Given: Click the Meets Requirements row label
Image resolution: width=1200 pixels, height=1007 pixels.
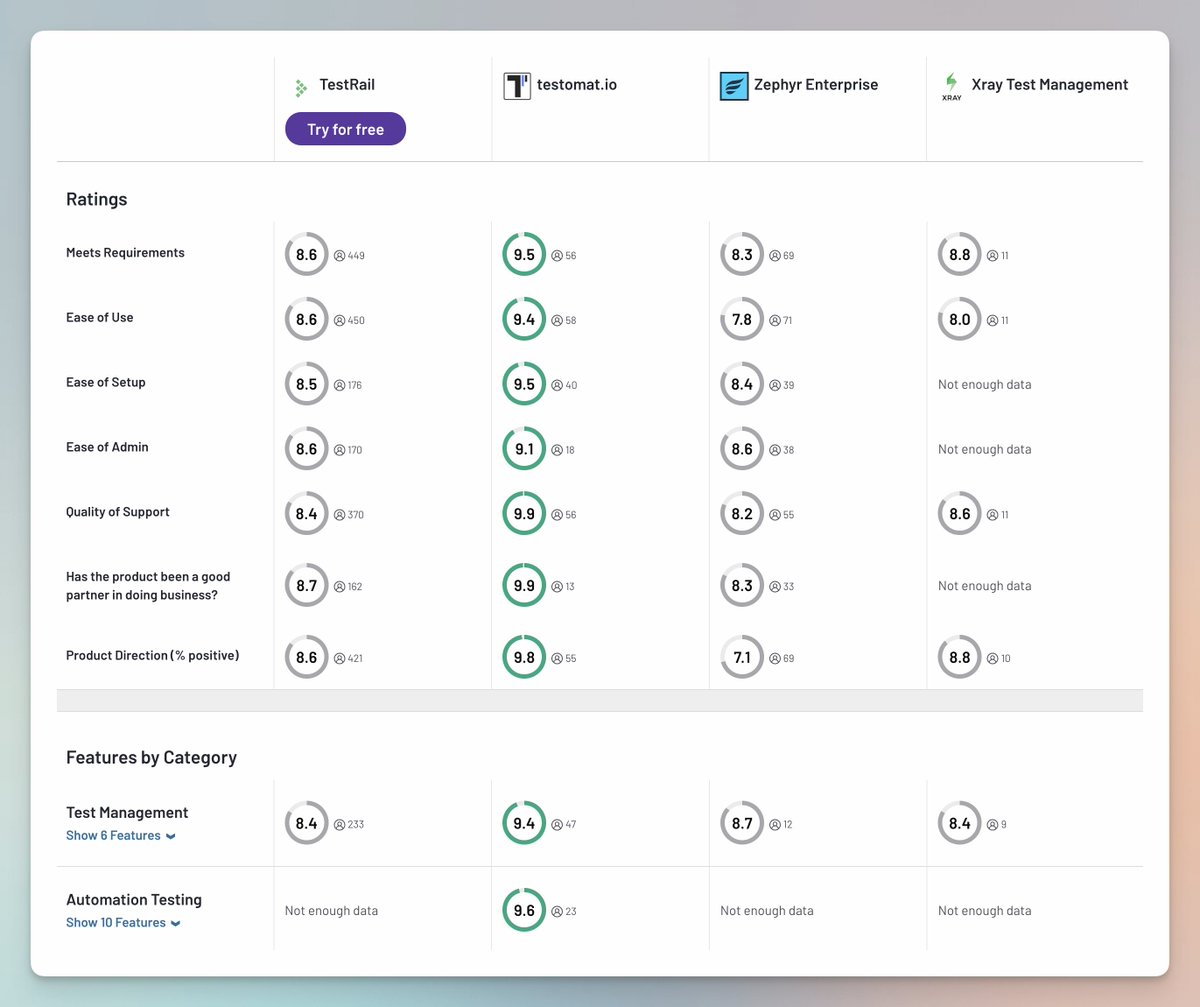Looking at the screenshot, I should tap(125, 253).
